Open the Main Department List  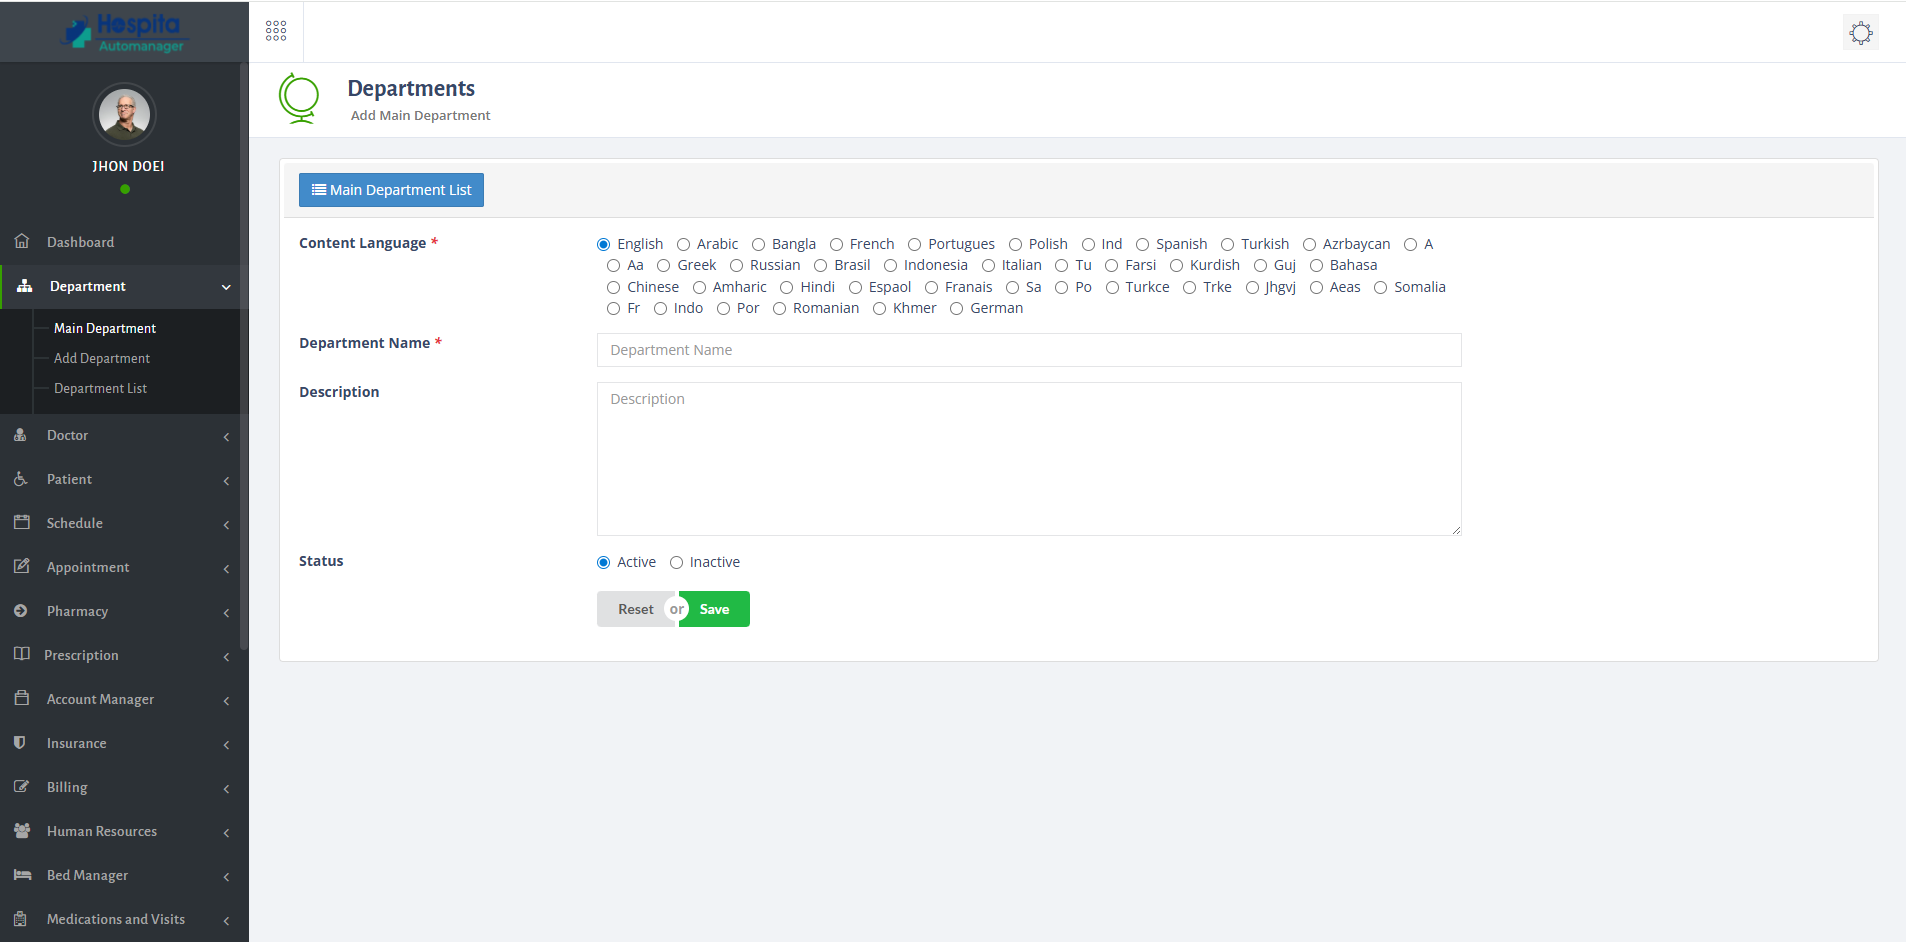390,189
